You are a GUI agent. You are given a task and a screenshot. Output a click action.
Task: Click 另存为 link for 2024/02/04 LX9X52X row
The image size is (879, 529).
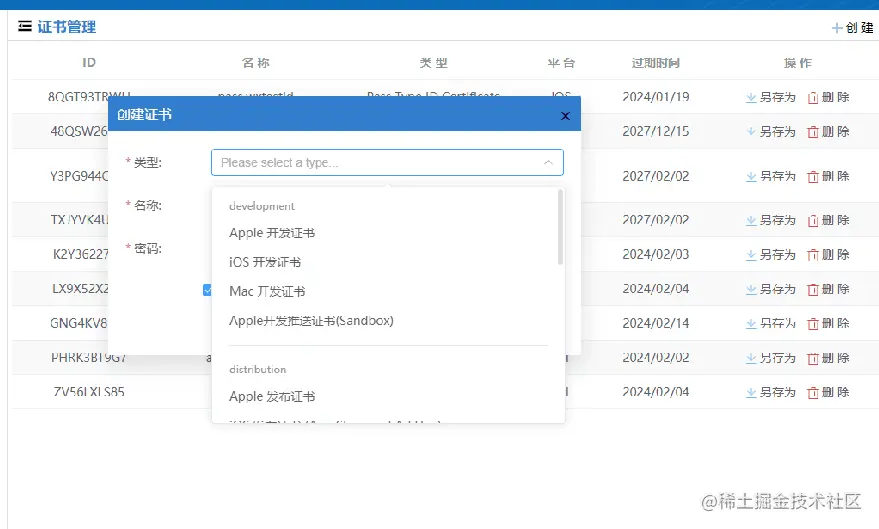[778, 289]
